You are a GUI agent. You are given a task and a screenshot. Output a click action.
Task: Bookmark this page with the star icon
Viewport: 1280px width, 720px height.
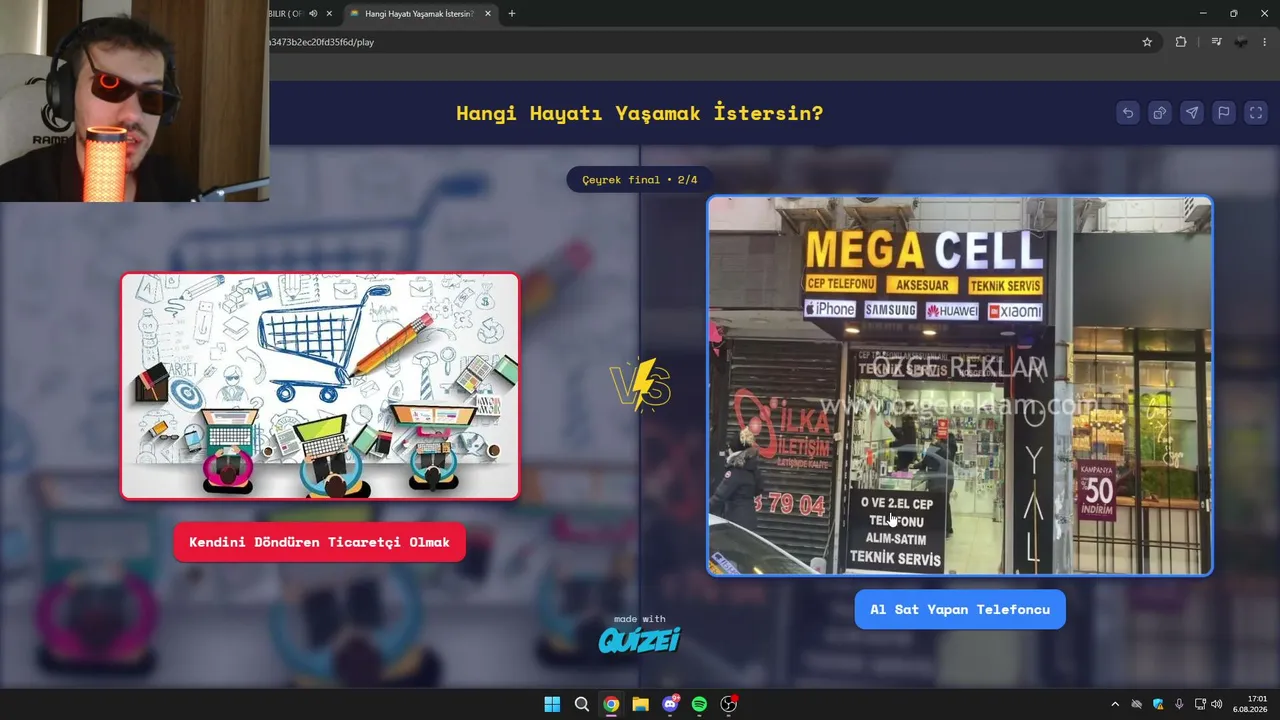pos(1147,42)
